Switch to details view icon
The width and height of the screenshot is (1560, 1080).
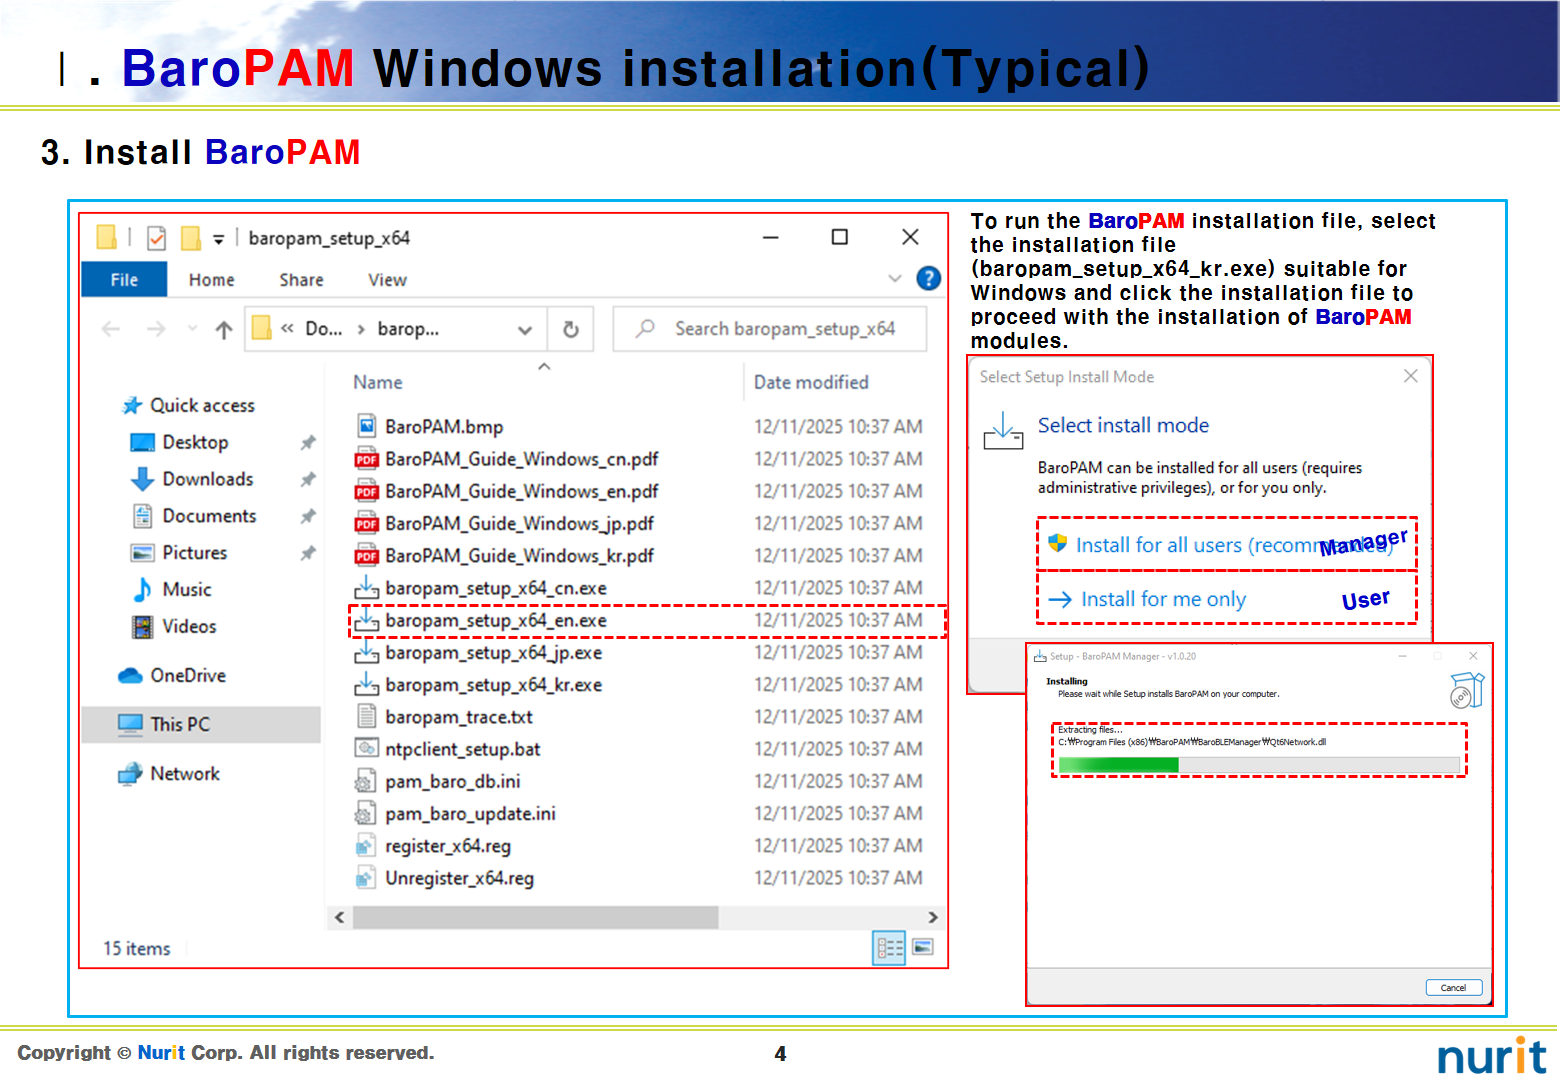coord(889,948)
